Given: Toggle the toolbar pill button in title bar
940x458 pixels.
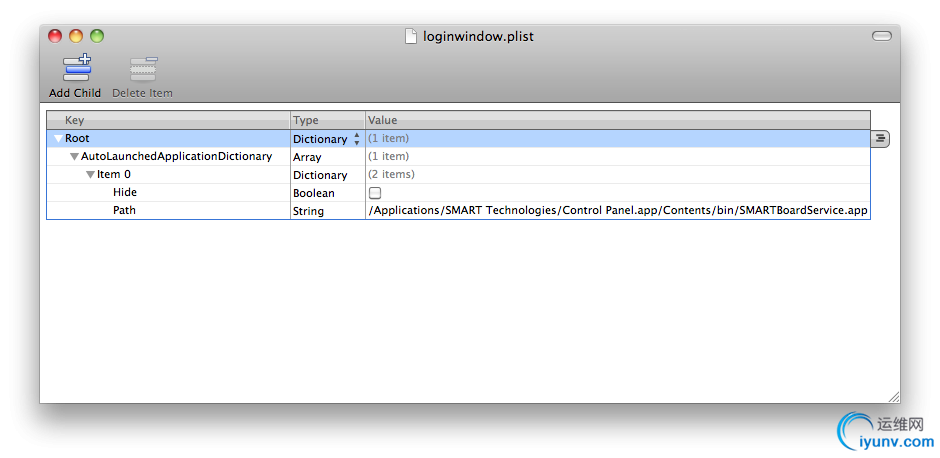Looking at the screenshot, I should (881, 37).
